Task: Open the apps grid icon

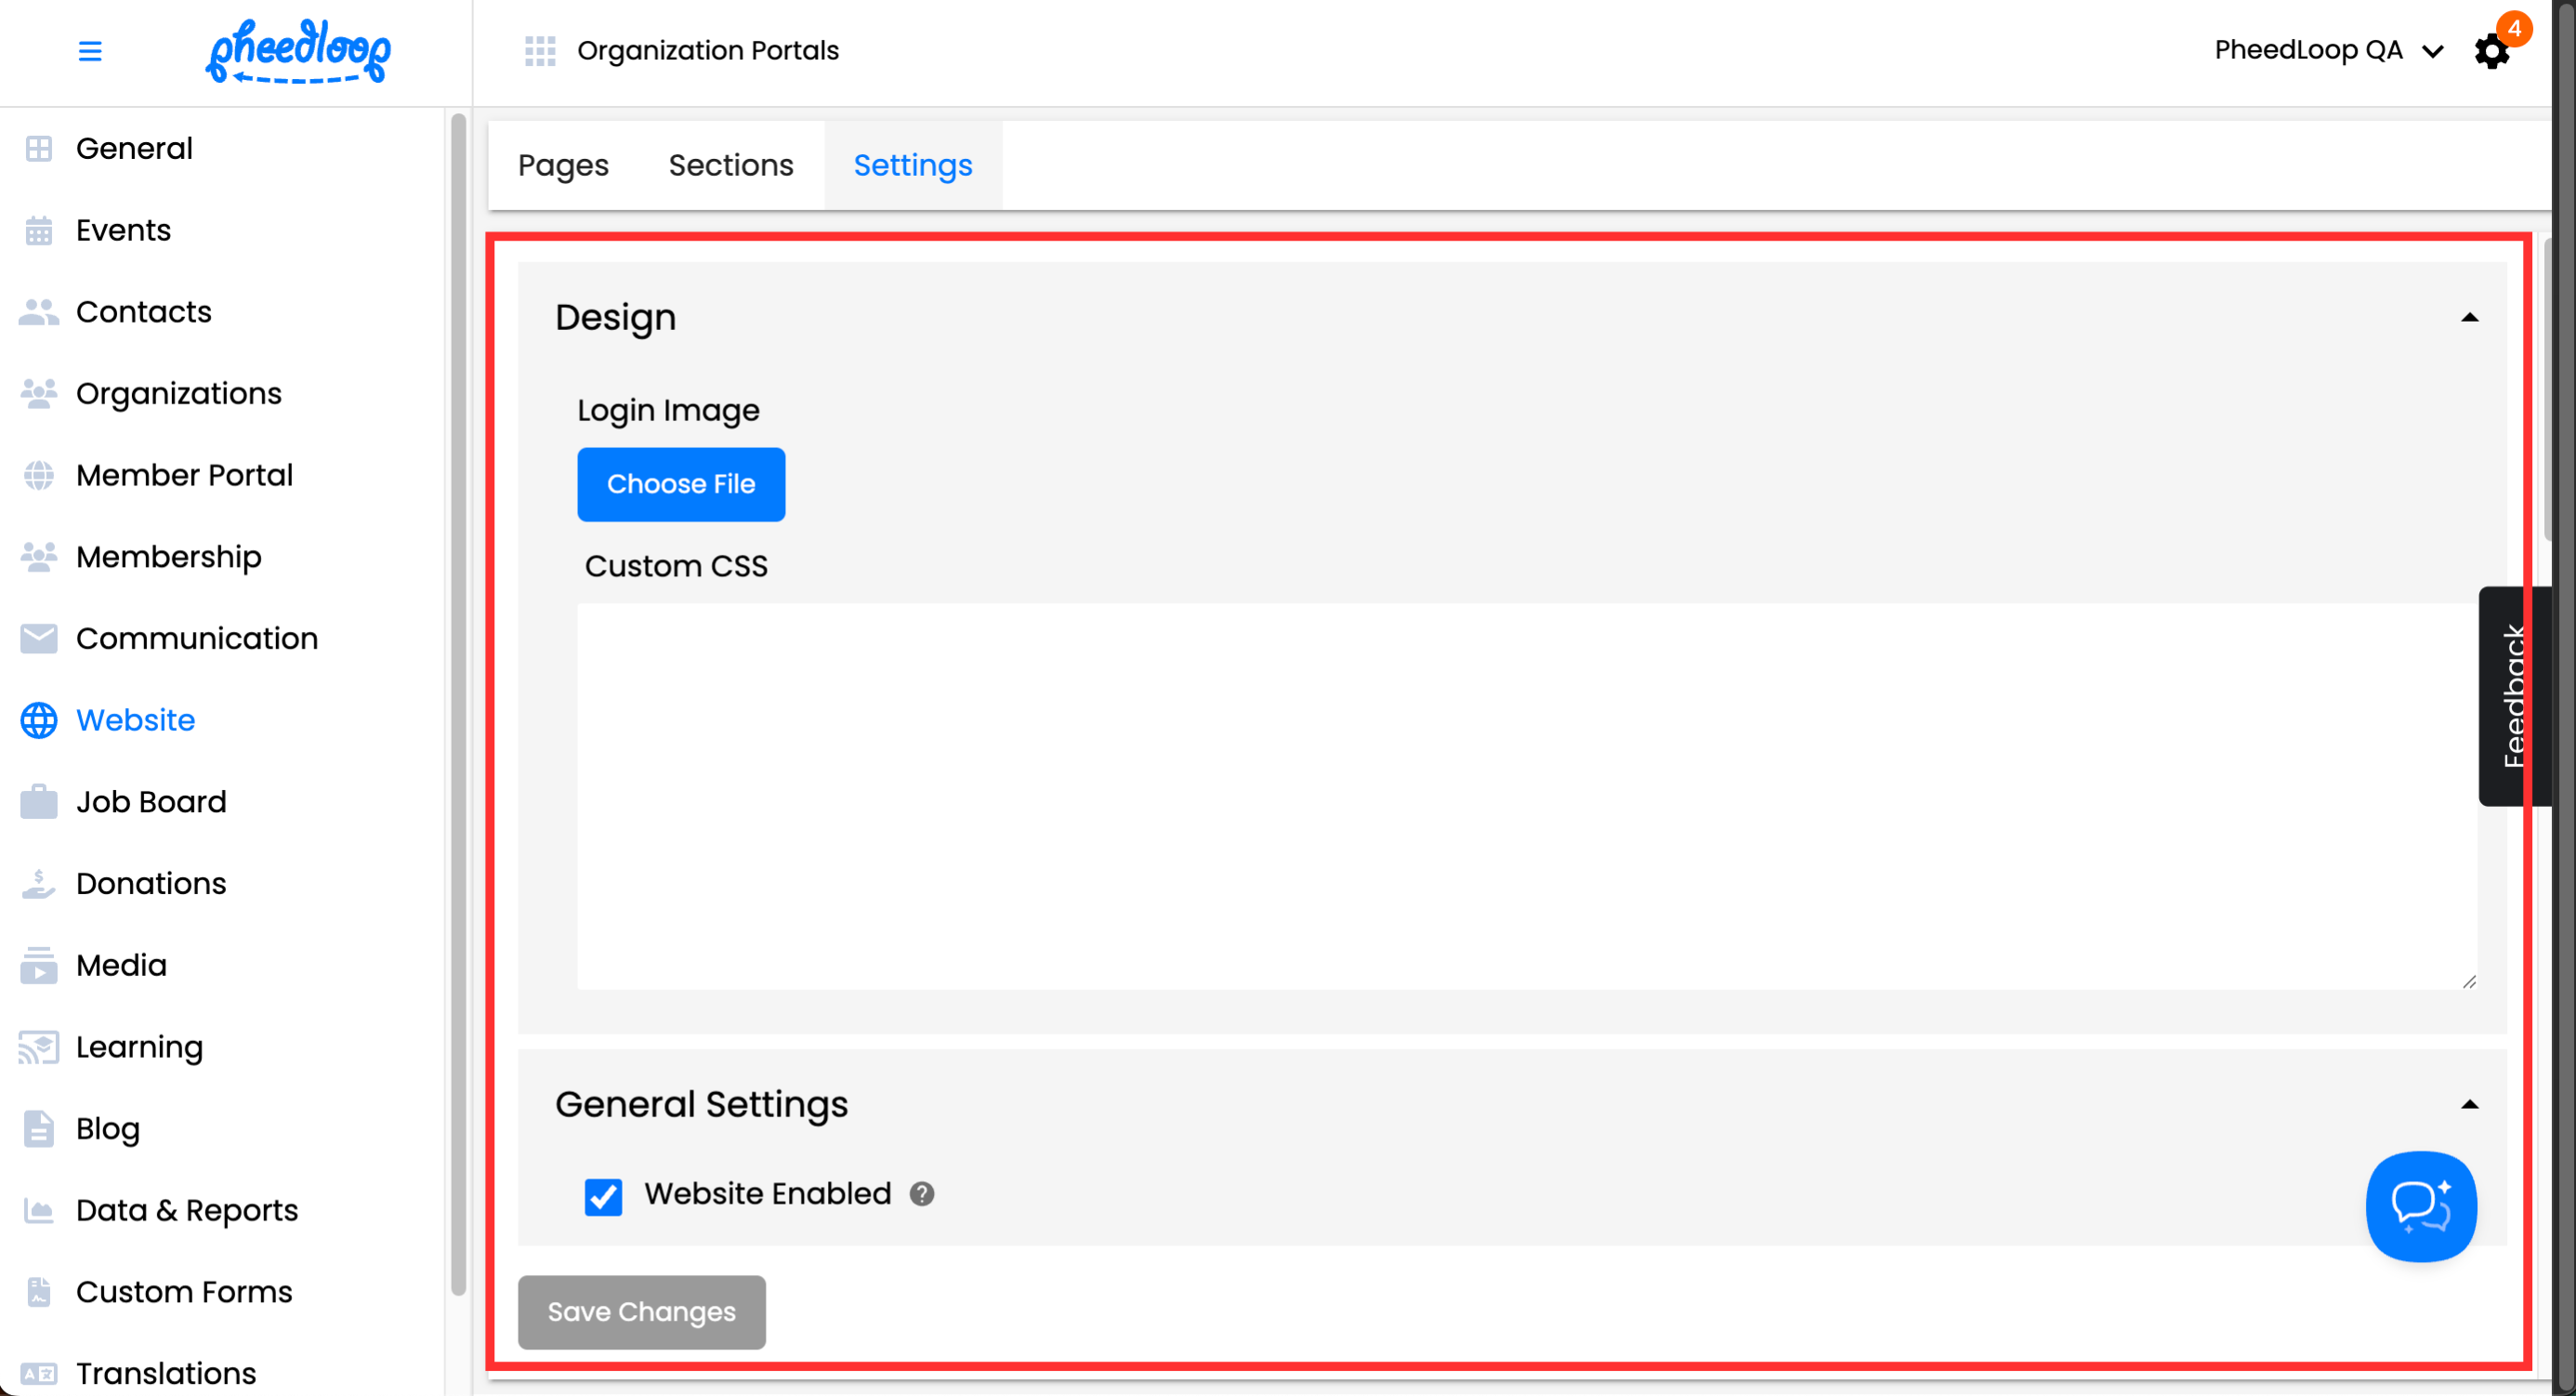Action: point(540,51)
